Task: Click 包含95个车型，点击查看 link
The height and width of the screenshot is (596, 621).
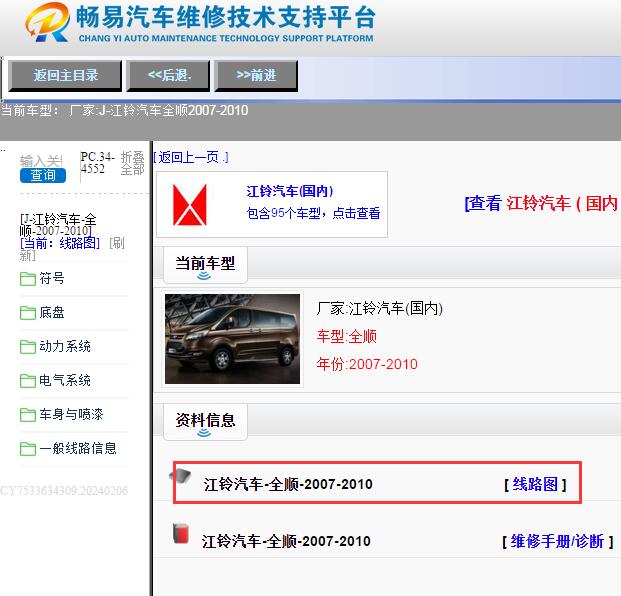Action: tap(313, 213)
